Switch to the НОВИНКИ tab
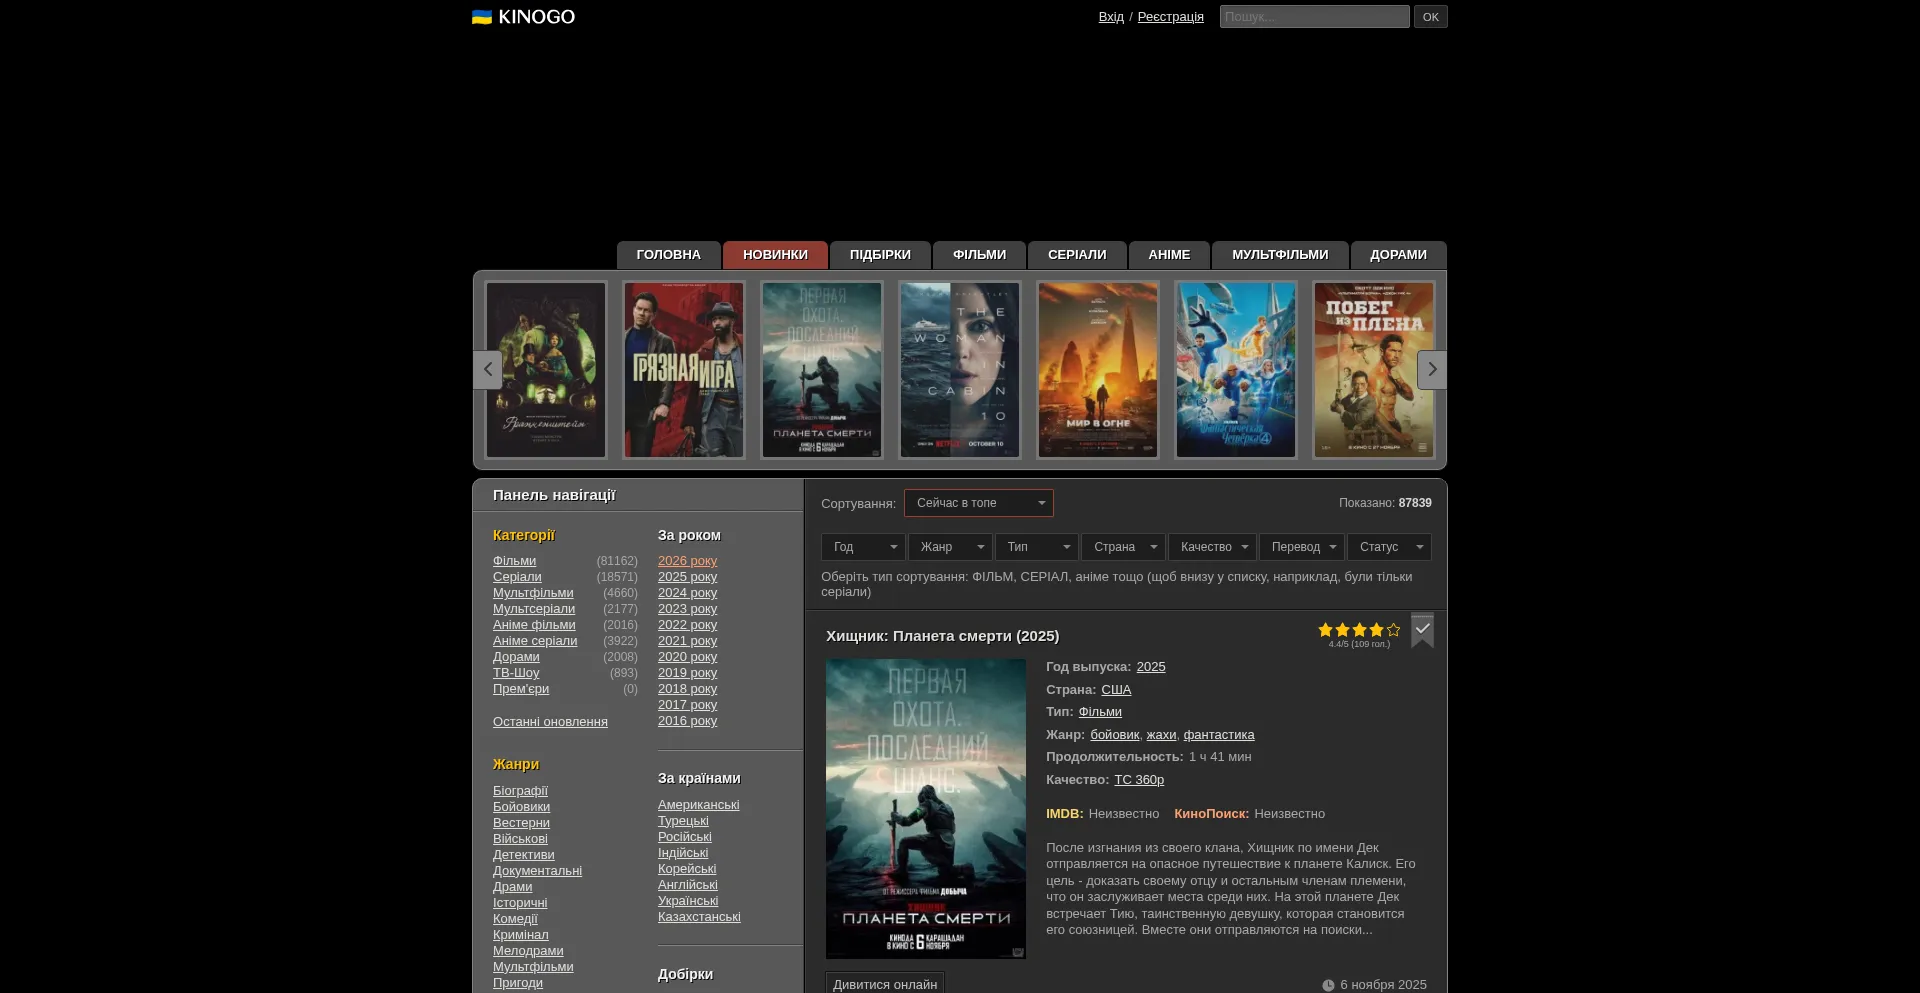Screen dimensions: 1920x993 (775, 255)
